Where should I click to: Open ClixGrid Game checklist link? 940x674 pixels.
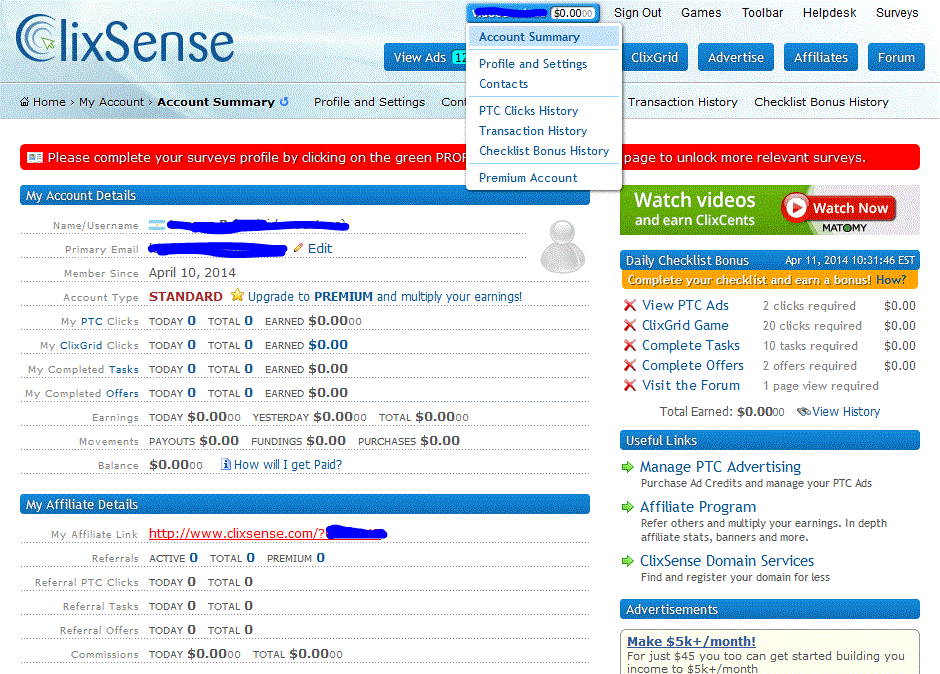point(685,325)
